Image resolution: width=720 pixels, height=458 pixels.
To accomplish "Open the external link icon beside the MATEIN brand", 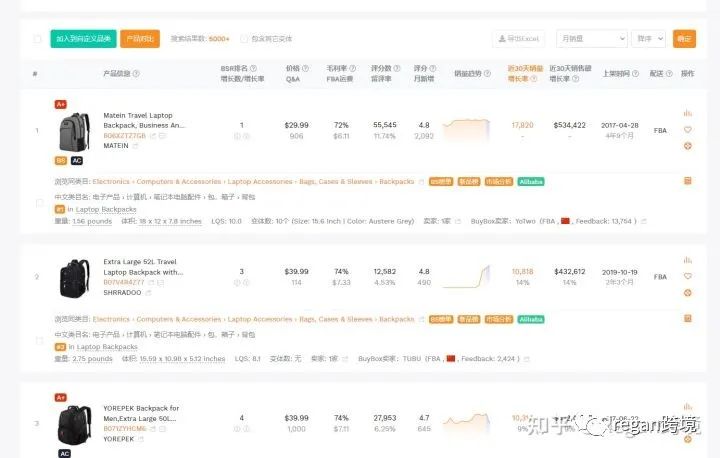I will pyautogui.click(x=135, y=146).
